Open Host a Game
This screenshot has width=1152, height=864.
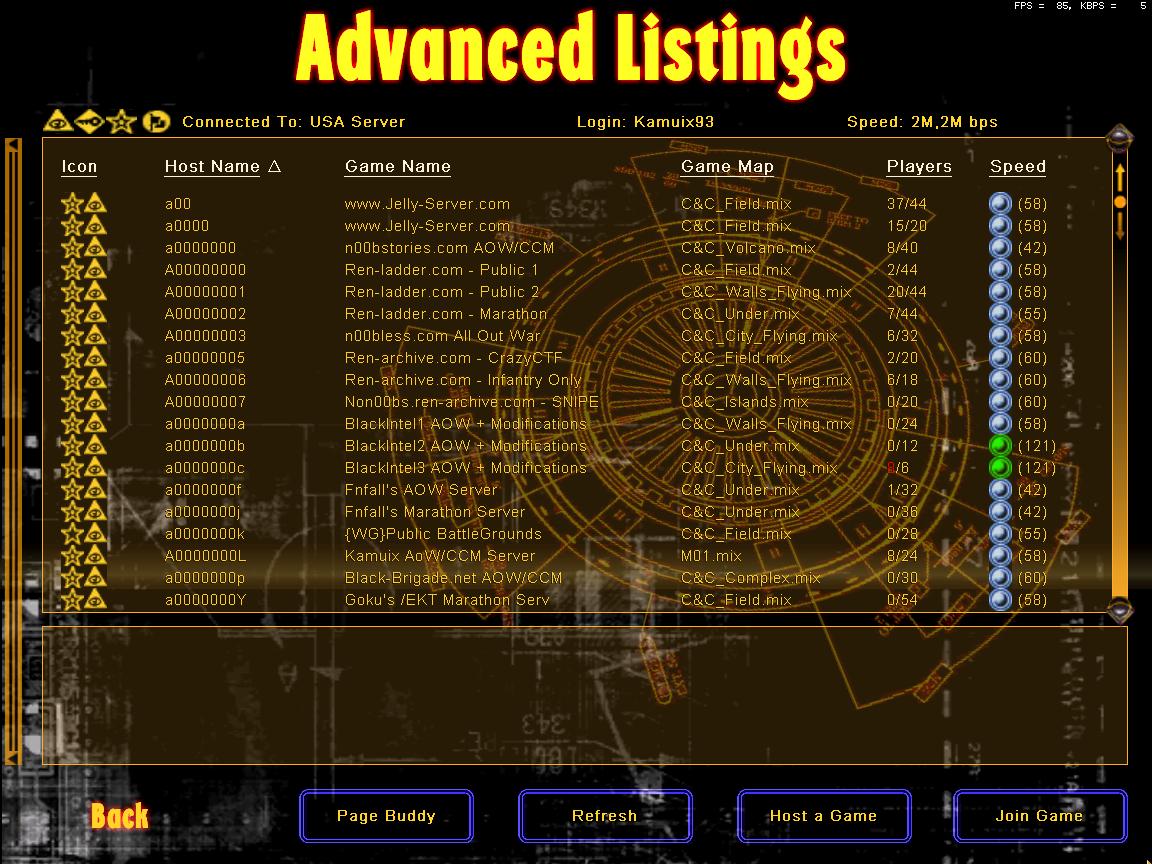point(823,816)
